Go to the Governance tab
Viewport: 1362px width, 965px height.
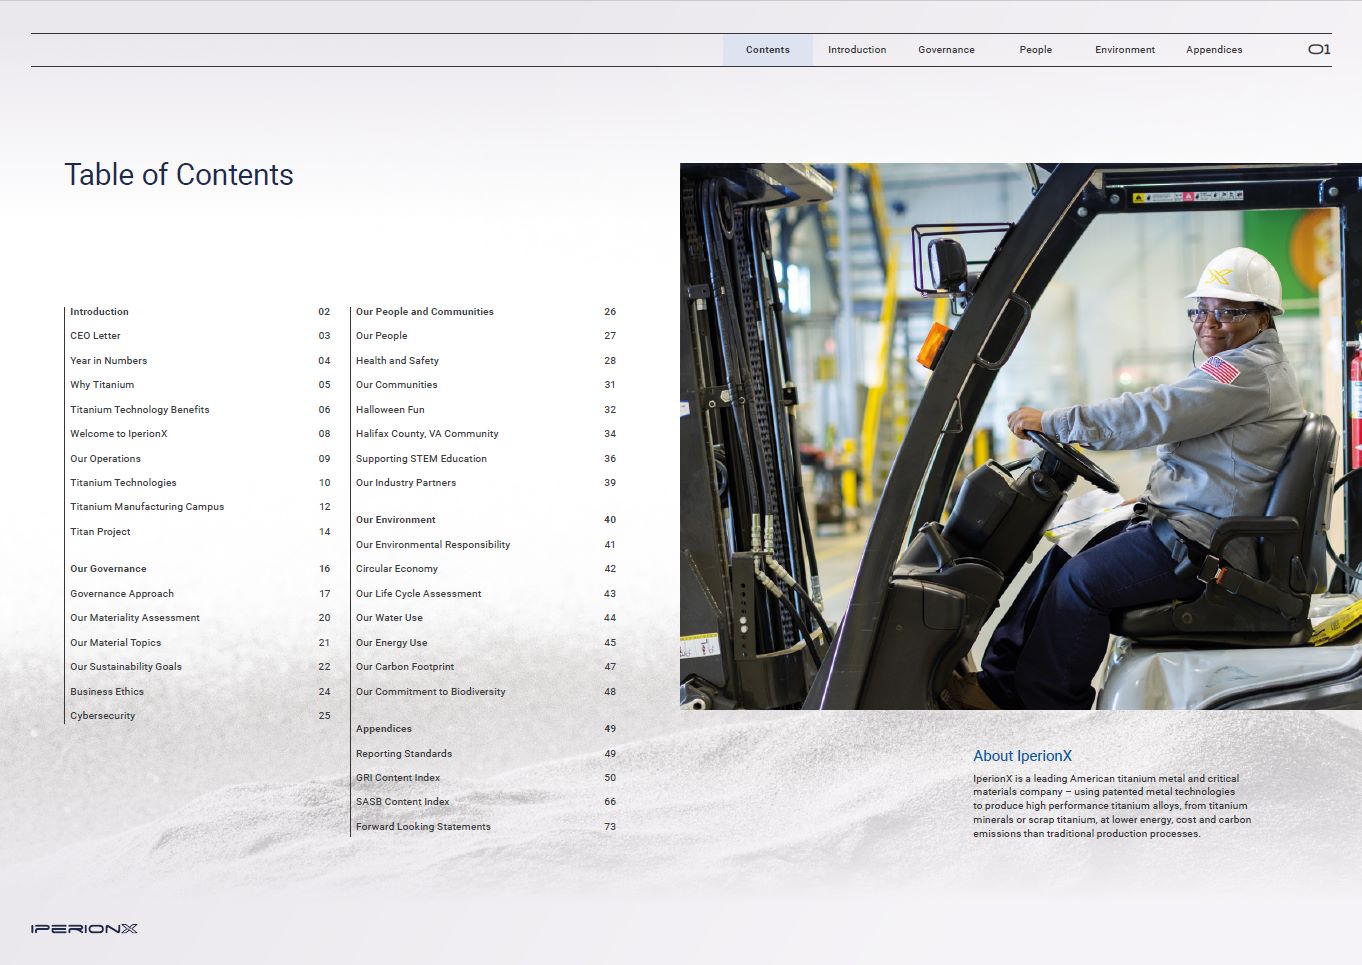coord(946,50)
